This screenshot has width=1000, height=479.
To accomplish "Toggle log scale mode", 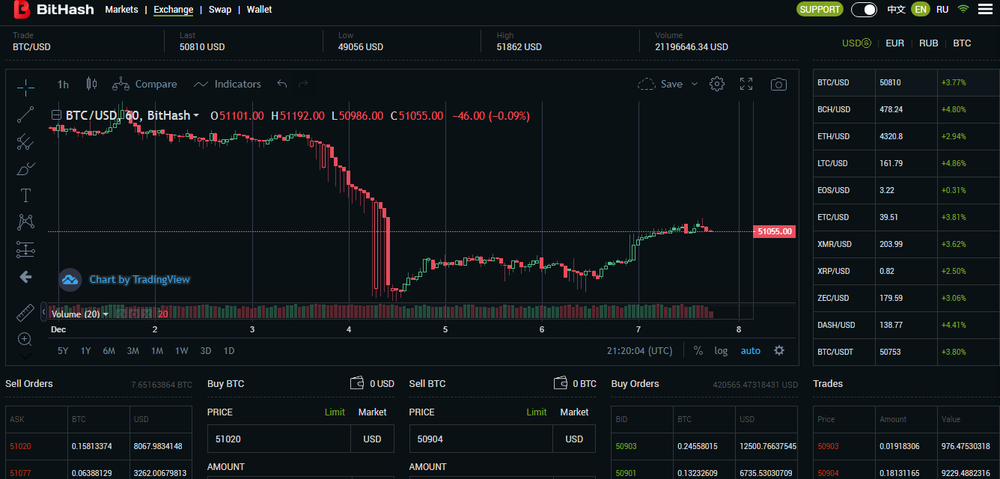I will pyautogui.click(x=721, y=350).
